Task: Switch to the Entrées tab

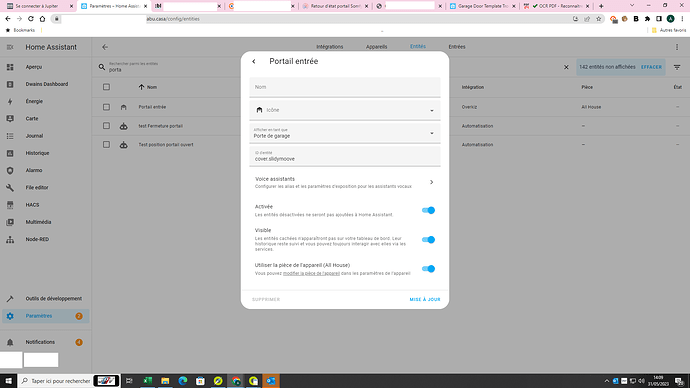Action: (x=457, y=47)
